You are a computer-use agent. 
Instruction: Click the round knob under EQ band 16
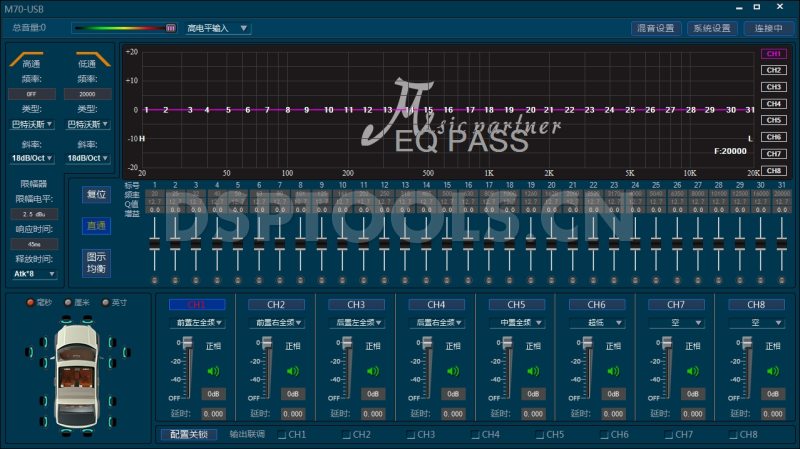(x=468, y=280)
